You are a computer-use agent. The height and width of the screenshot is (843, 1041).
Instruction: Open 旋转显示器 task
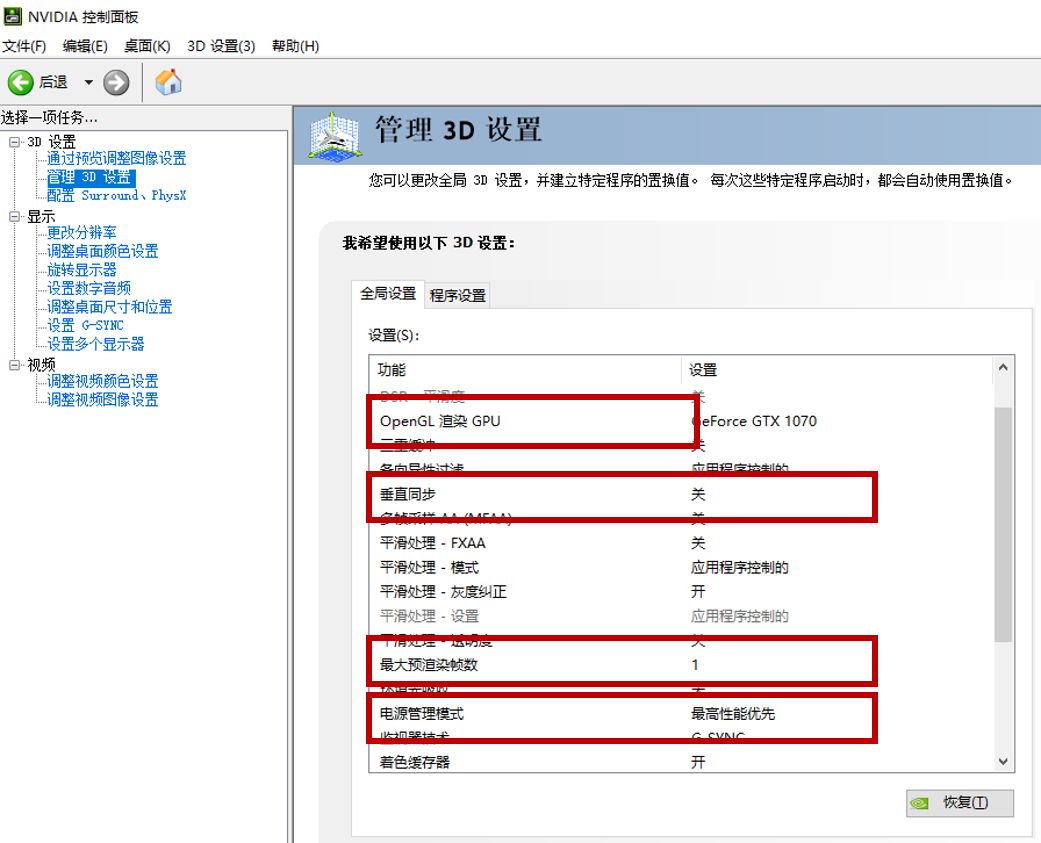pos(82,269)
